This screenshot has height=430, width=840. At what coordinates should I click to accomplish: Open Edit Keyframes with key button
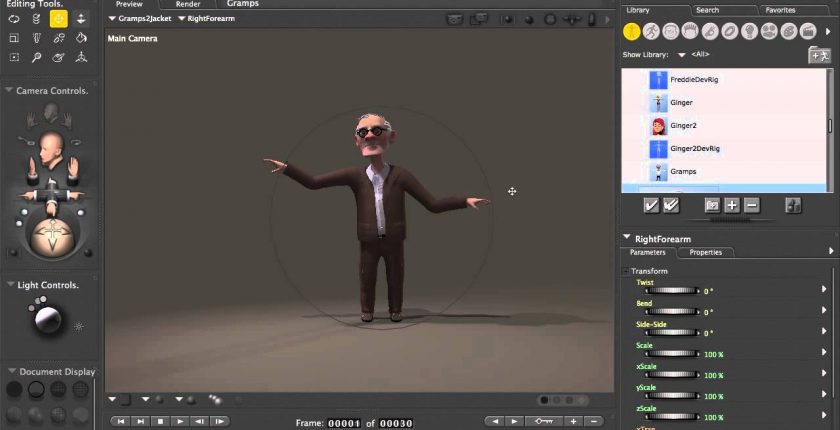tap(543, 421)
